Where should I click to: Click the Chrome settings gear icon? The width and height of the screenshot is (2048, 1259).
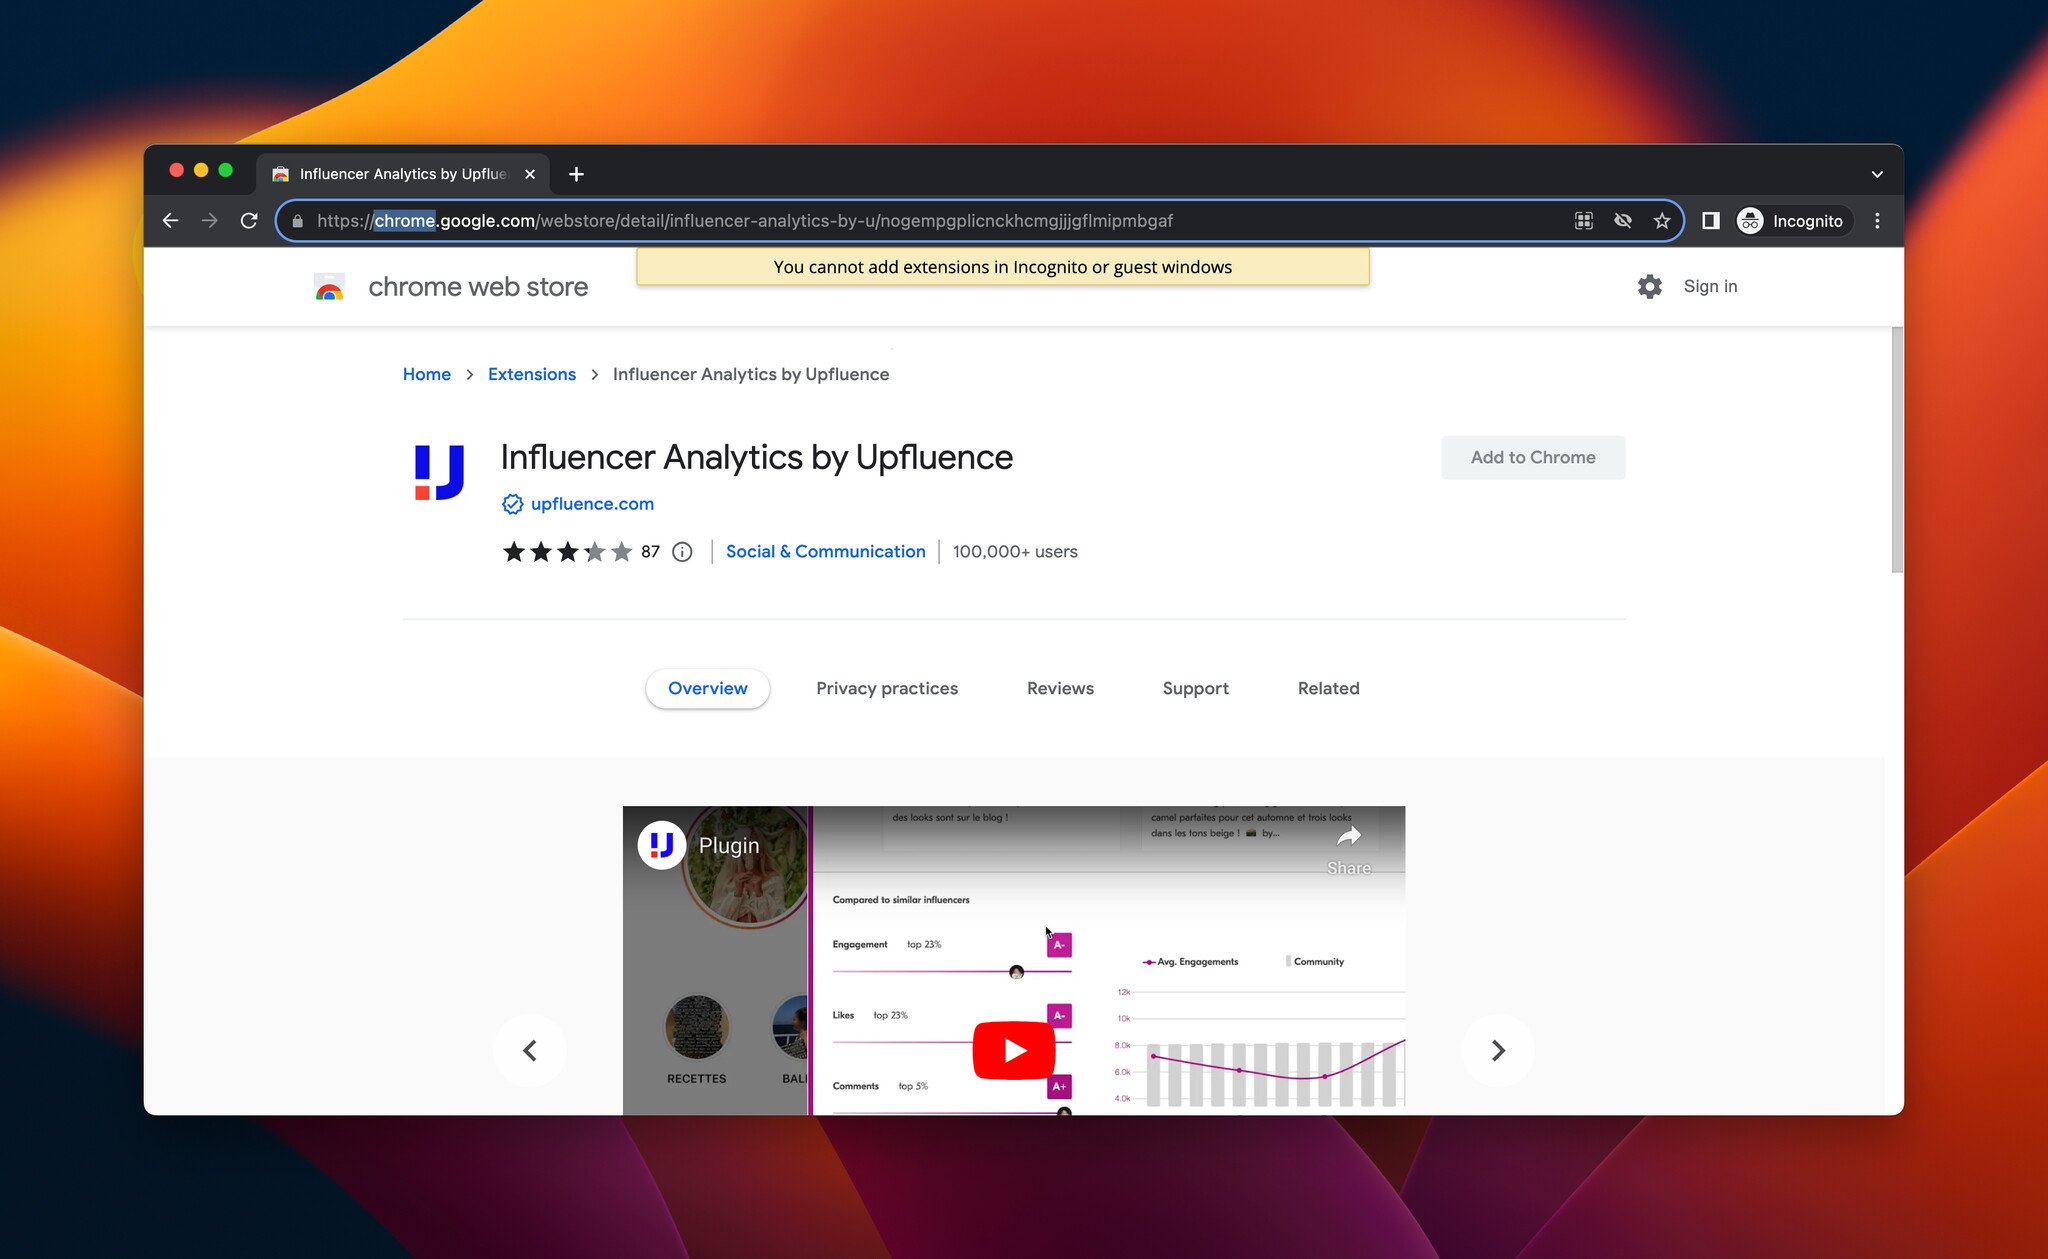pos(1649,285)
